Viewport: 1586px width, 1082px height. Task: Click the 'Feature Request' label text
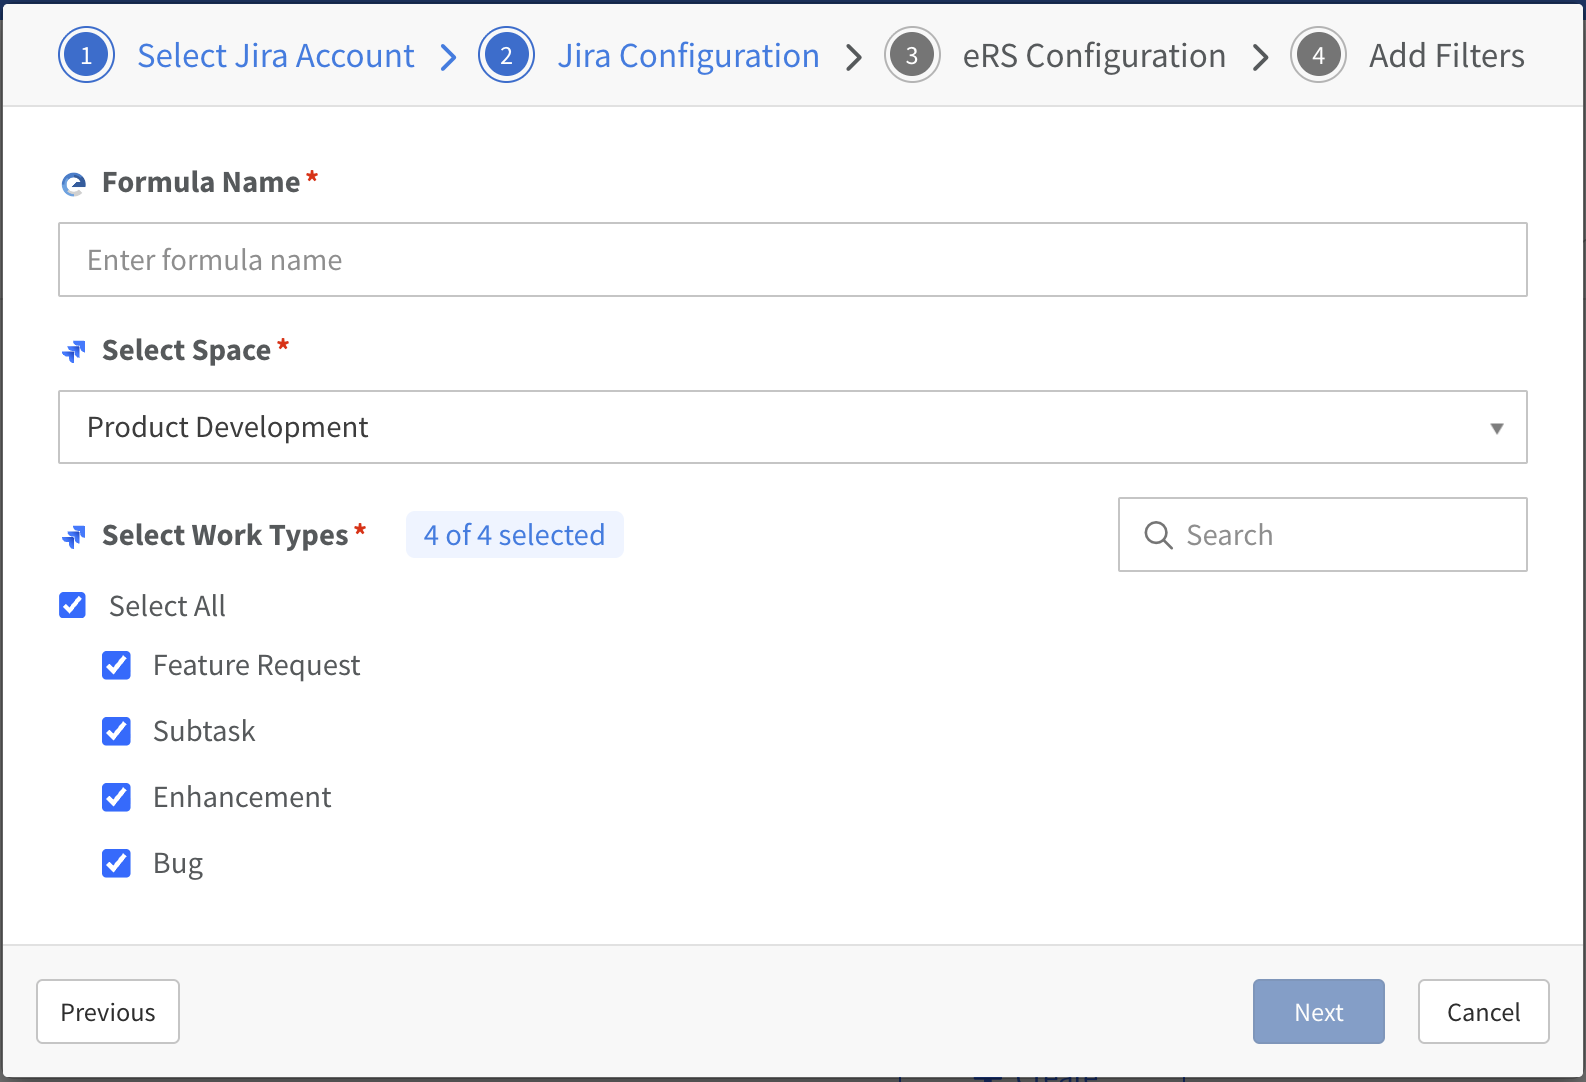(257, 666)
